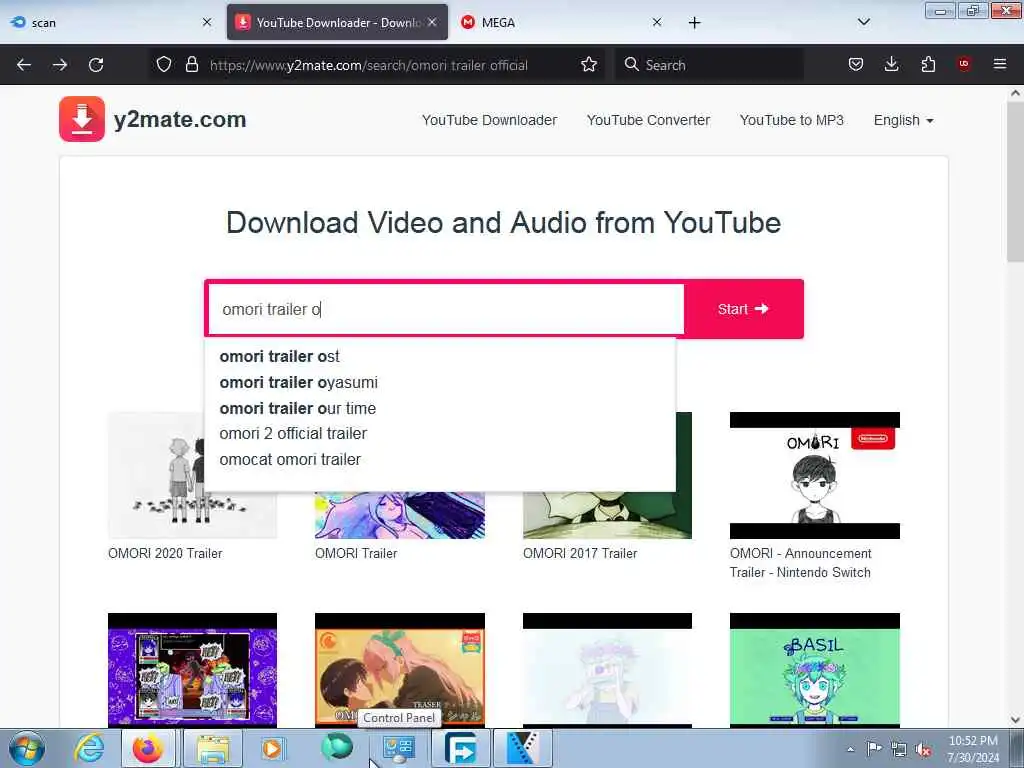1024x768 pixels.
Task: Reload the y2mate page
Action: [96, 65]
